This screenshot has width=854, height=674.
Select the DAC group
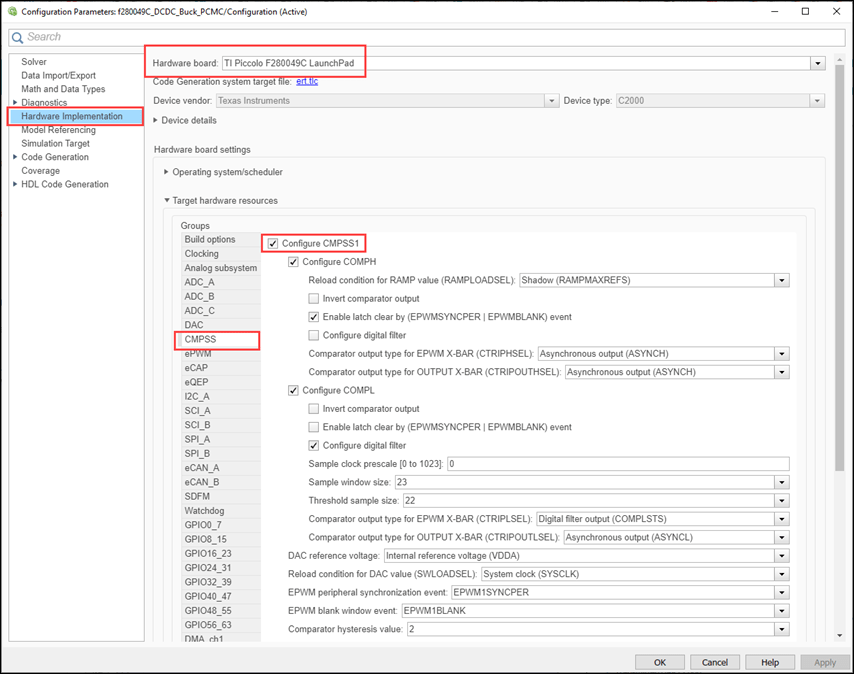point(221,325)
